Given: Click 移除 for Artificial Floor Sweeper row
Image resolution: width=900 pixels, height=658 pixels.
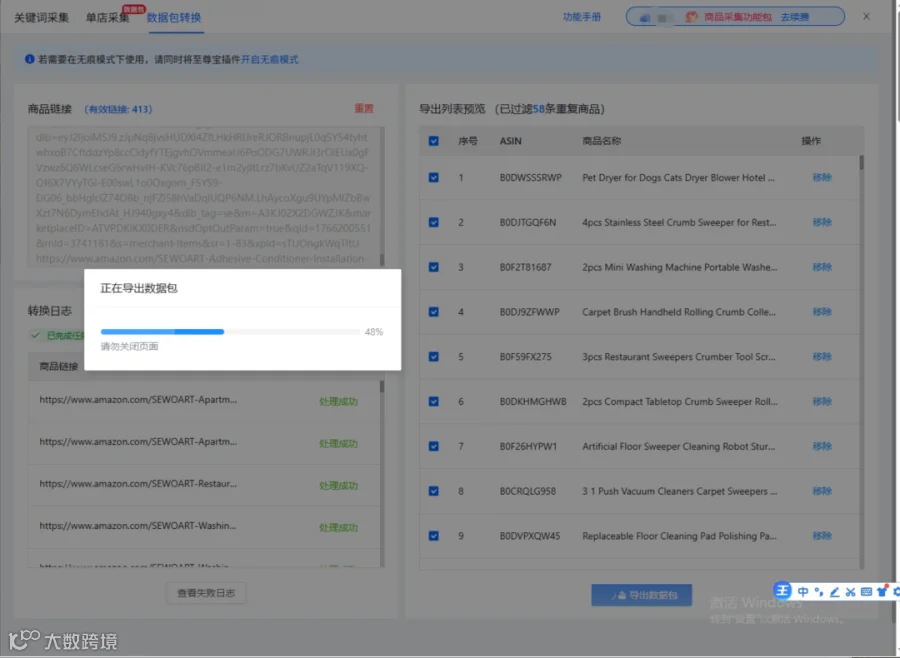Looking at the screenshot, I should (x=822, y=446).
